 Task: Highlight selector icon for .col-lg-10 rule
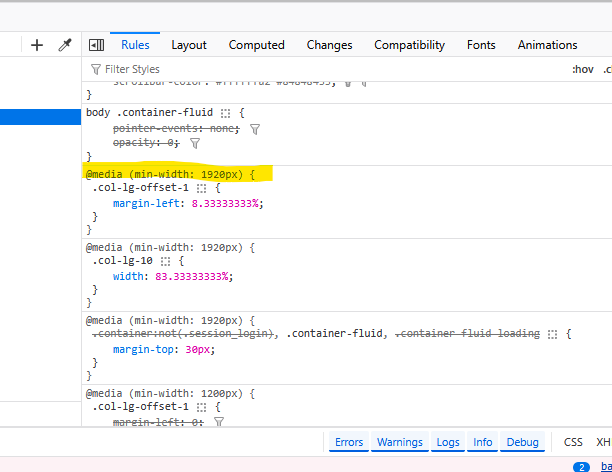tap(165, 261)
